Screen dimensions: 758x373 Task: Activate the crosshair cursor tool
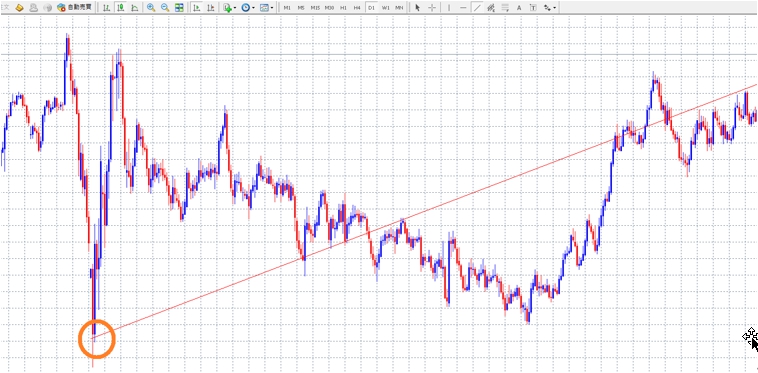pos(432,8)
